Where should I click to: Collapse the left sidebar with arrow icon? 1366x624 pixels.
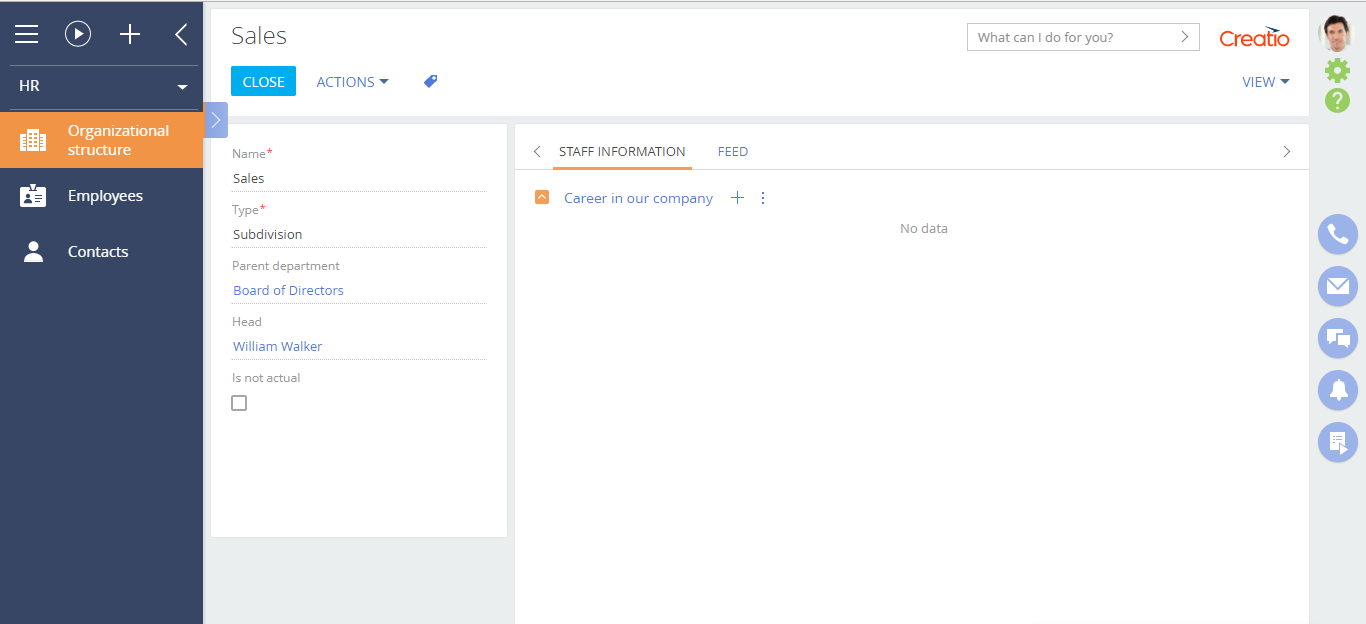click(x=181, y=35)
